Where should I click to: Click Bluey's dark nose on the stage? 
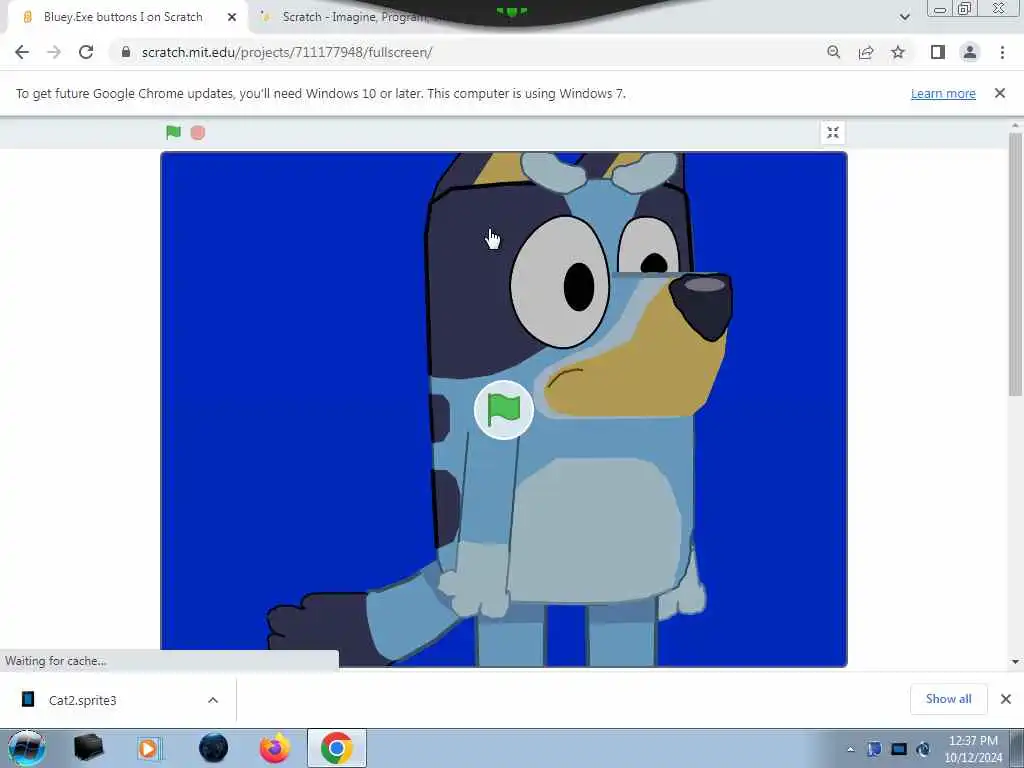[x=701, y=305]
